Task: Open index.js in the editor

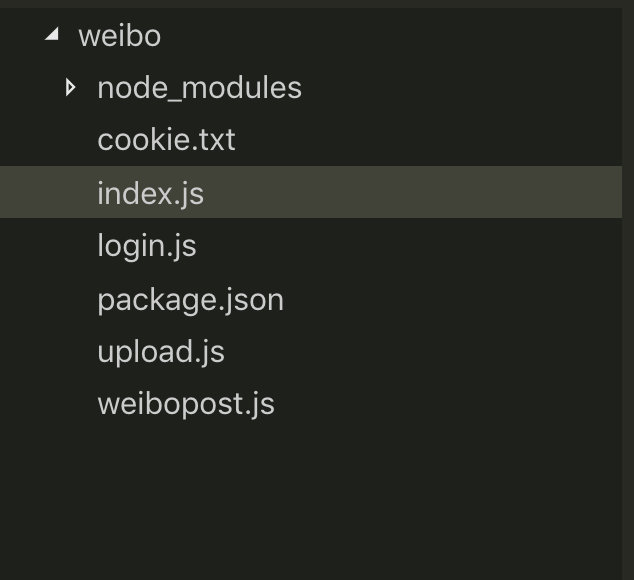Action: (150, 193)
